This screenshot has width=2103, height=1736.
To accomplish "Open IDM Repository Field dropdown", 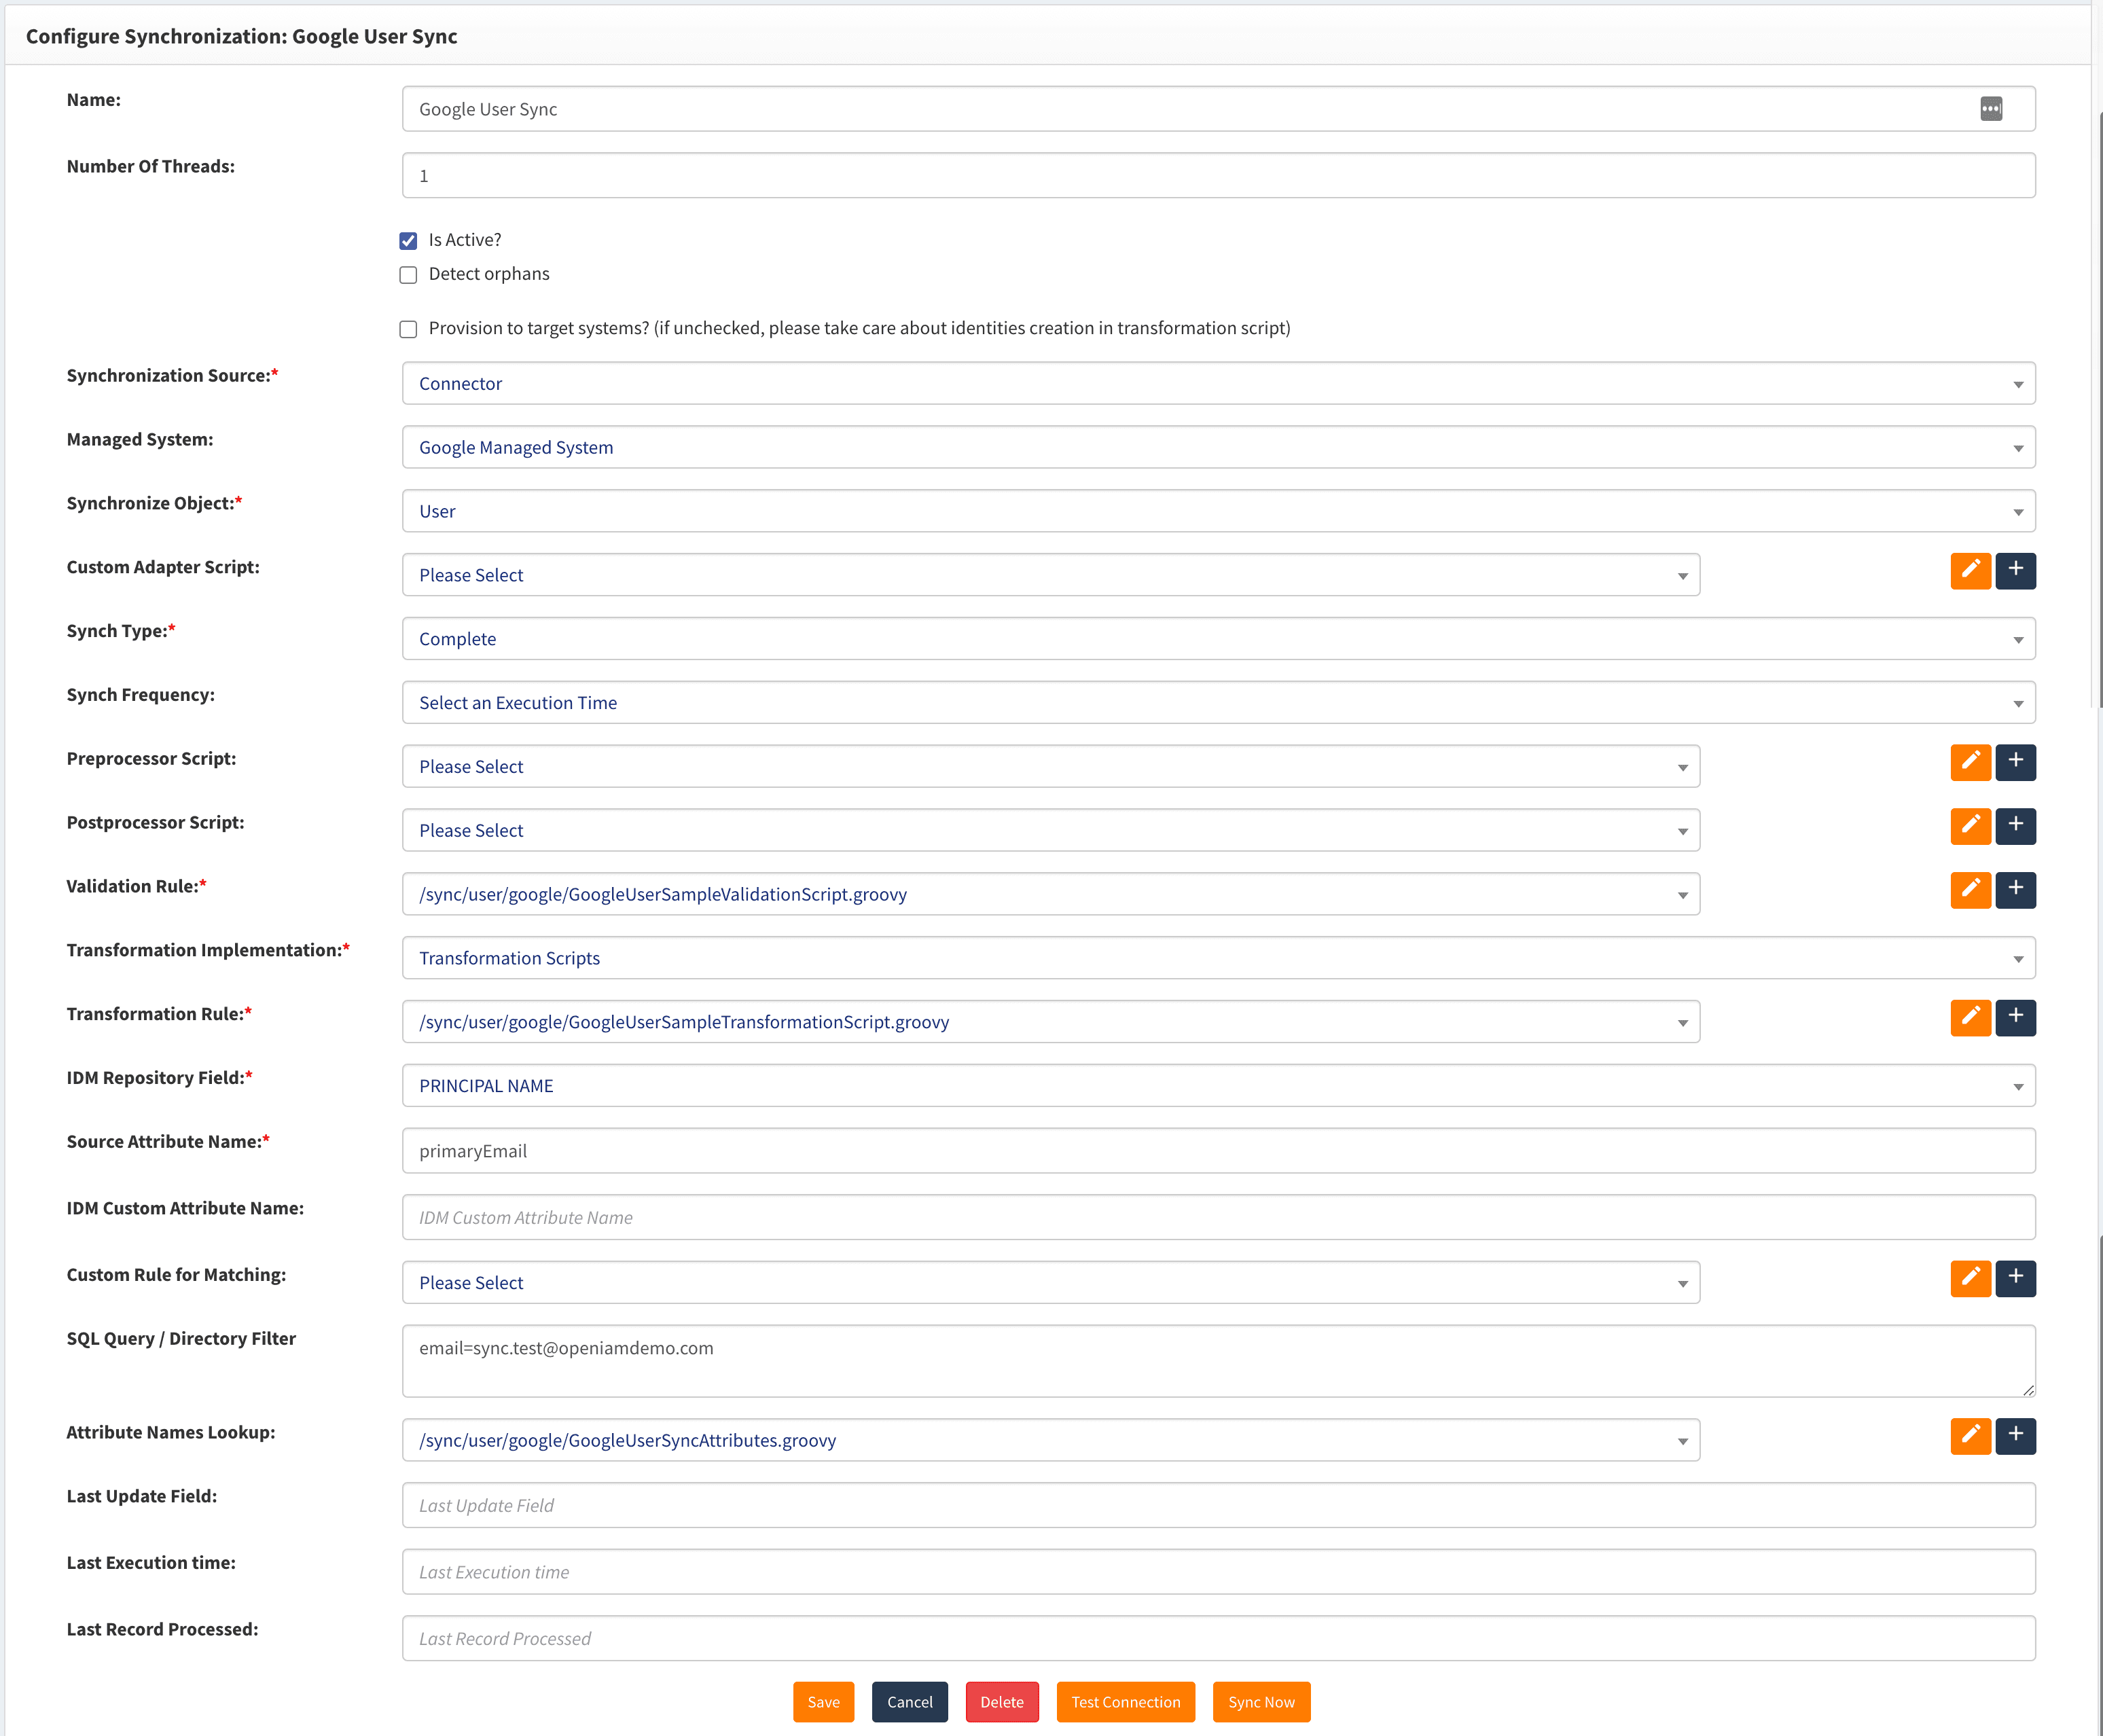I will (x=1217, y=1086).
